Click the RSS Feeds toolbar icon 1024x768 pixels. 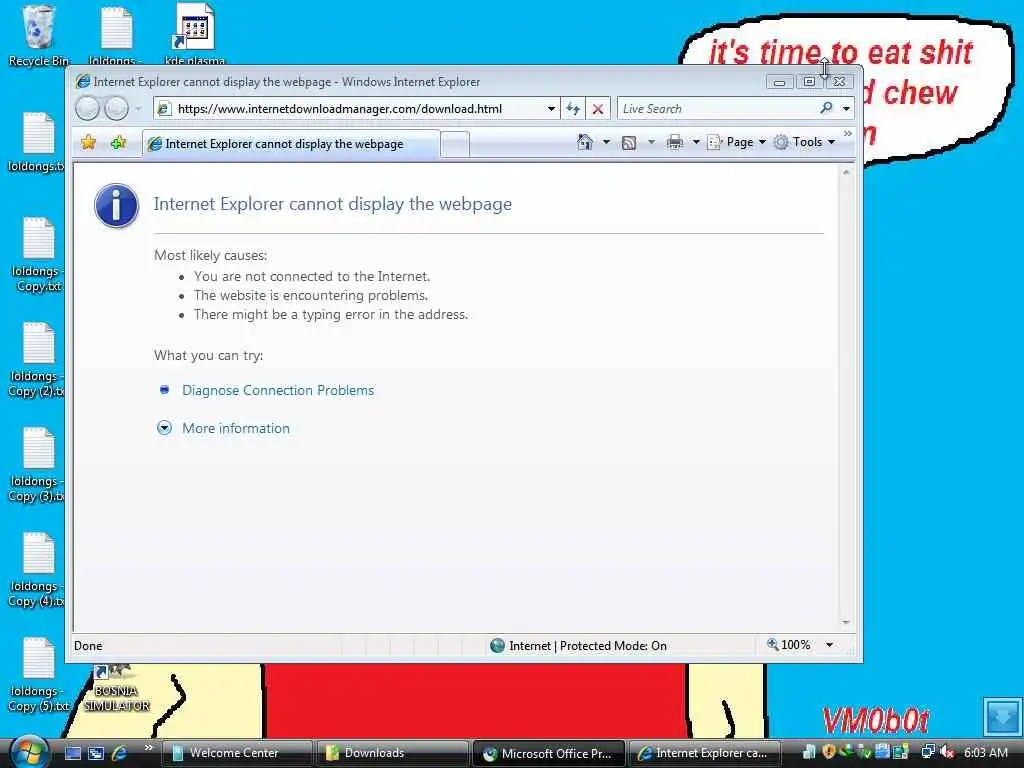629,142
